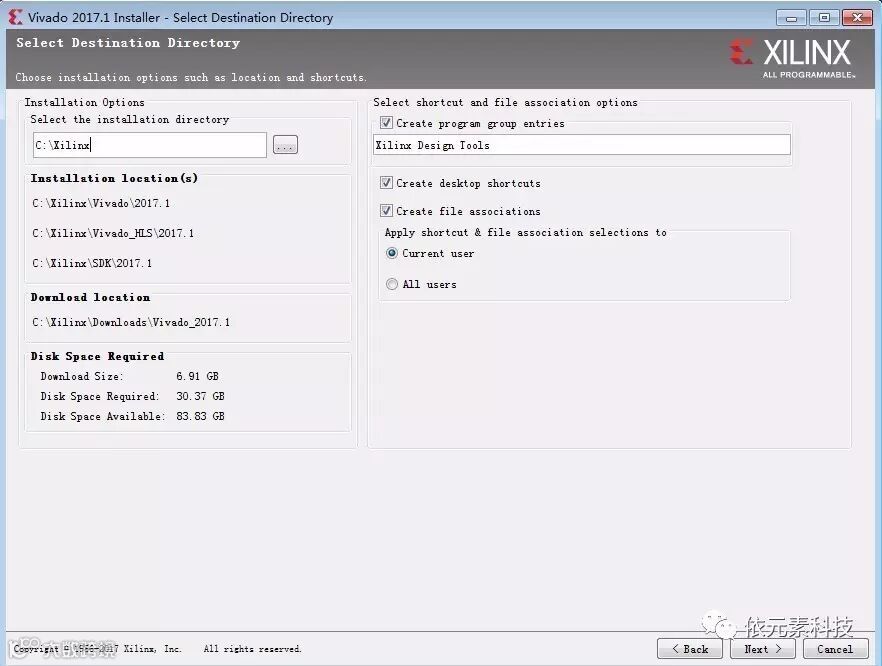This screenshot has height=666, width=882.
Task: Select the C:\Xilinx\Vivado\2017.1 location text
Action: pyautogui.click(x=101, y=203)
